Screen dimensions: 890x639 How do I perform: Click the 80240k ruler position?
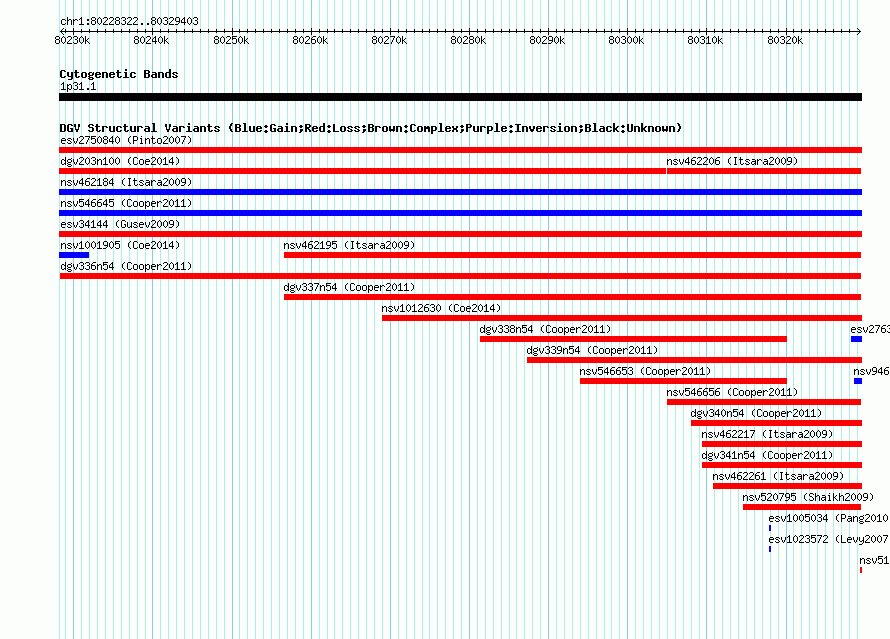pos(151,40)
